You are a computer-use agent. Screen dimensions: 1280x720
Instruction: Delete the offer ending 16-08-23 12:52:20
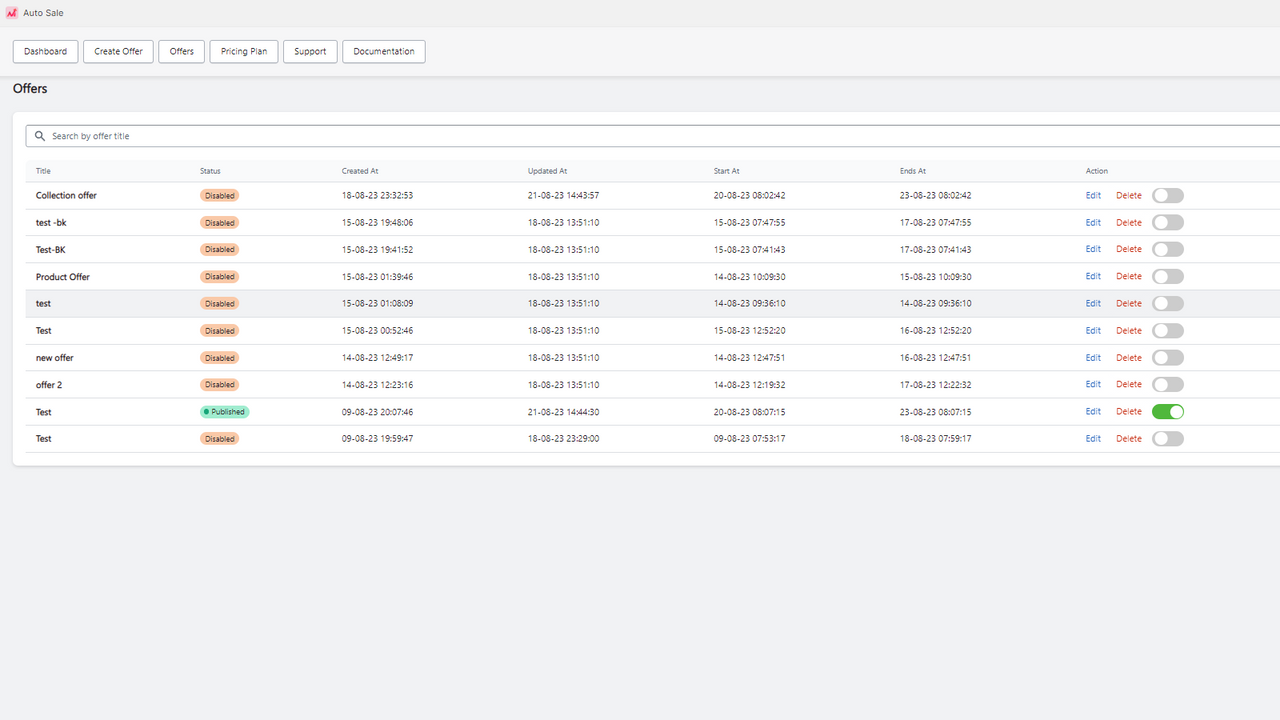point(1129,330)
